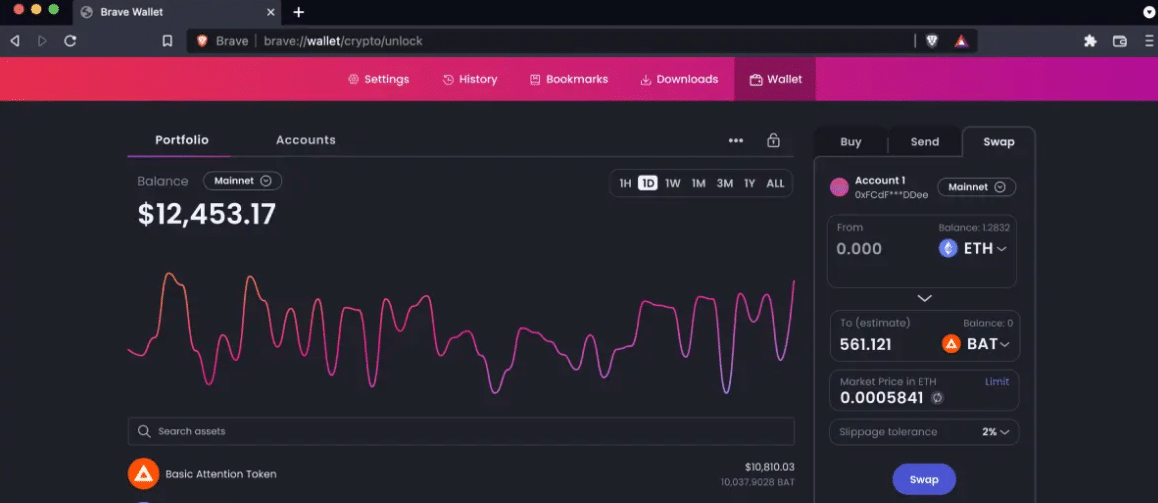Switch to the Accounts tab
This screenshot has width=1158, height=503.
[306, 140]
